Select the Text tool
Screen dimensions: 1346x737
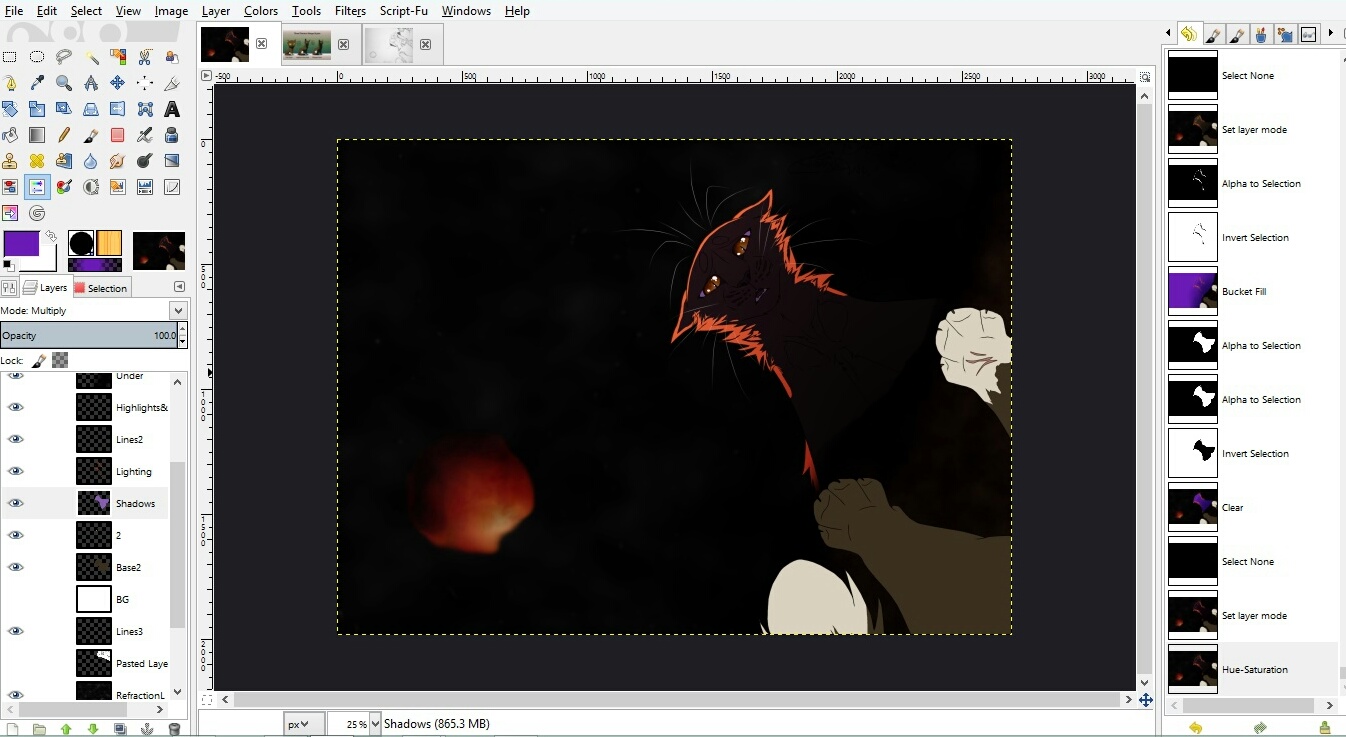coord(172,109)
